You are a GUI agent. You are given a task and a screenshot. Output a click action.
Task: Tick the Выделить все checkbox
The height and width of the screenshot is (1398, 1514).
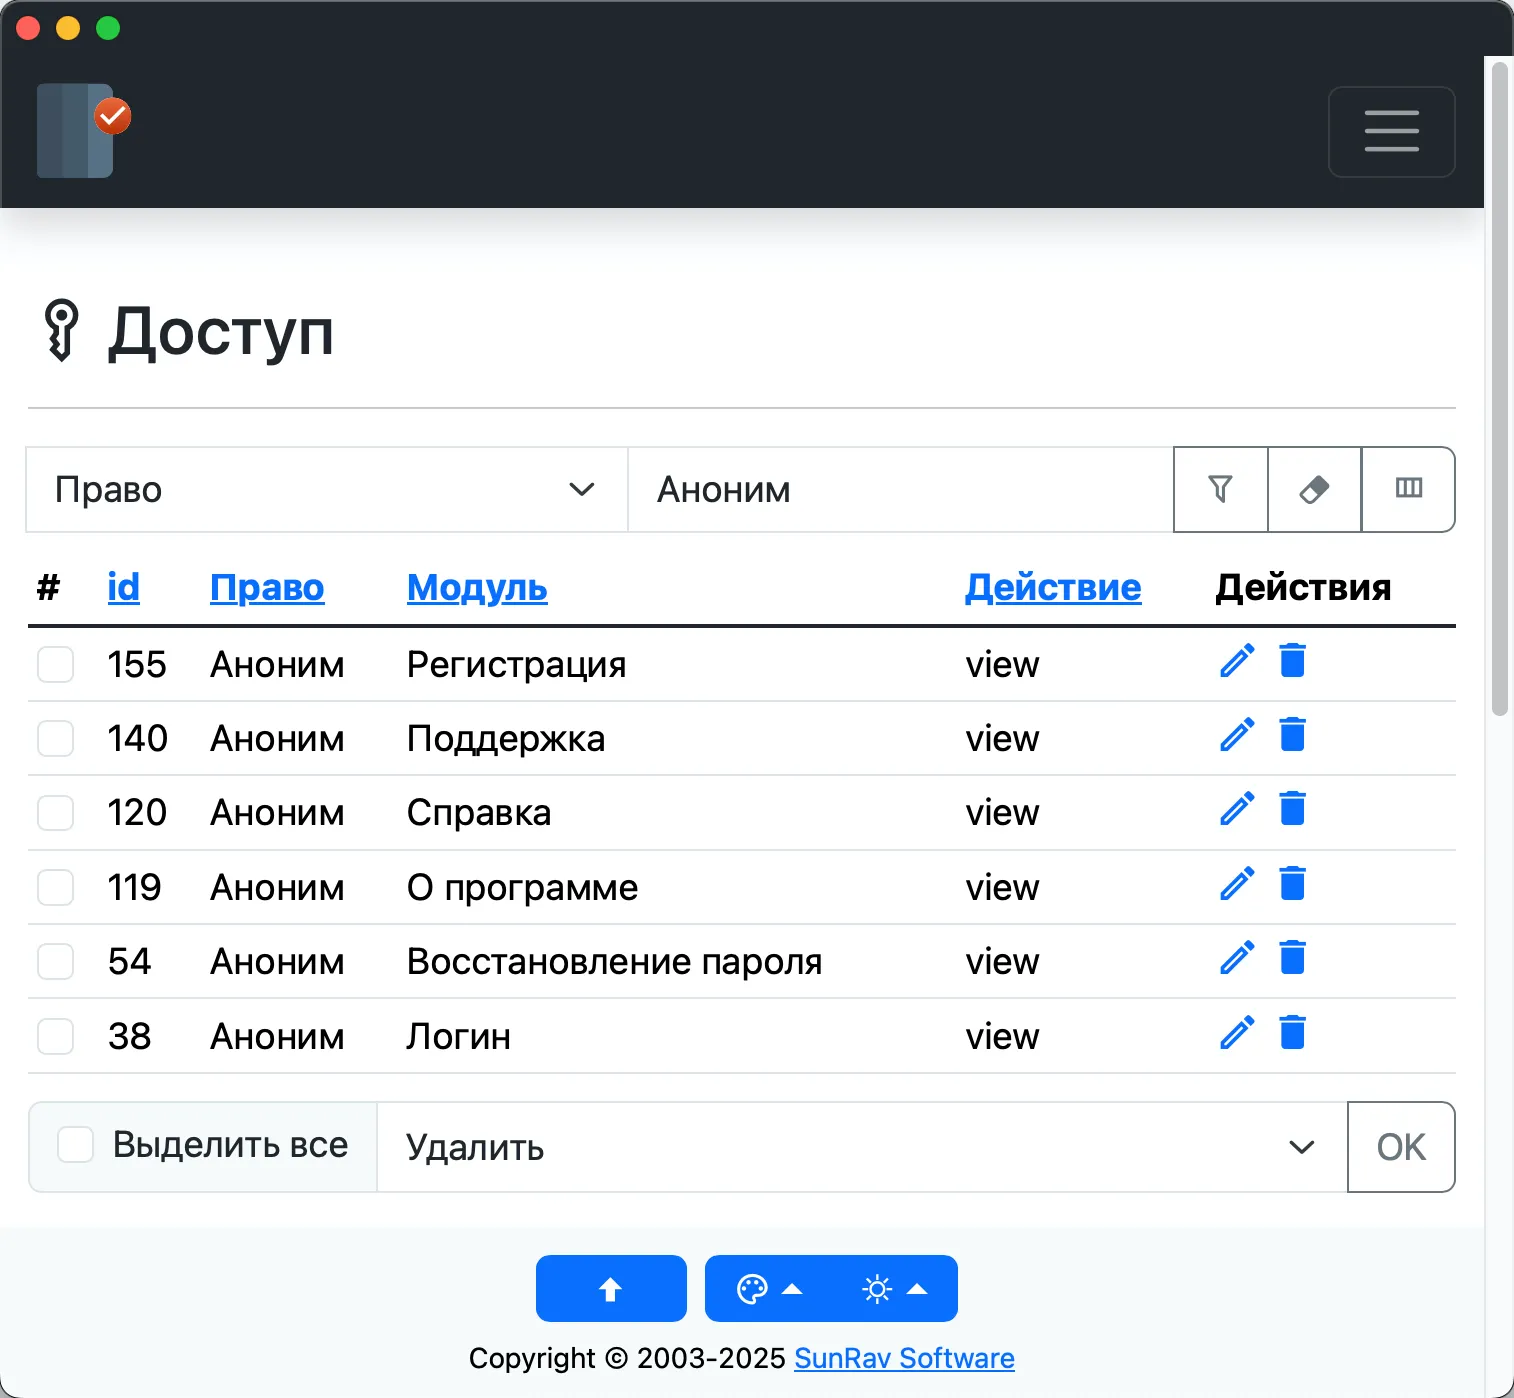click(x=75, y=1144)
